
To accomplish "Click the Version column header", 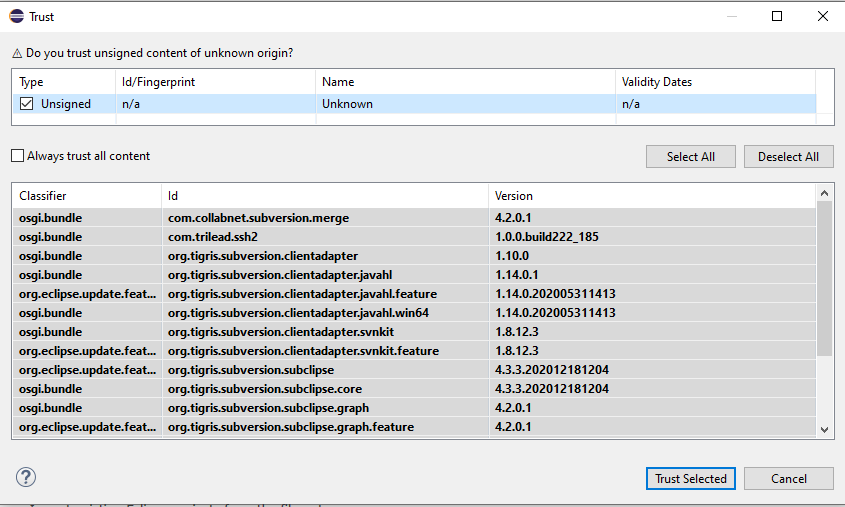I will click(x=652, y=196).
